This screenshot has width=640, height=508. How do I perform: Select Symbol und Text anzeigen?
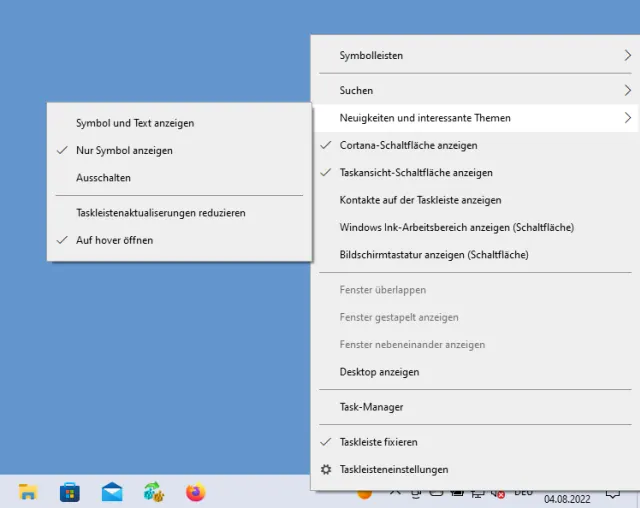click(135, 123)
